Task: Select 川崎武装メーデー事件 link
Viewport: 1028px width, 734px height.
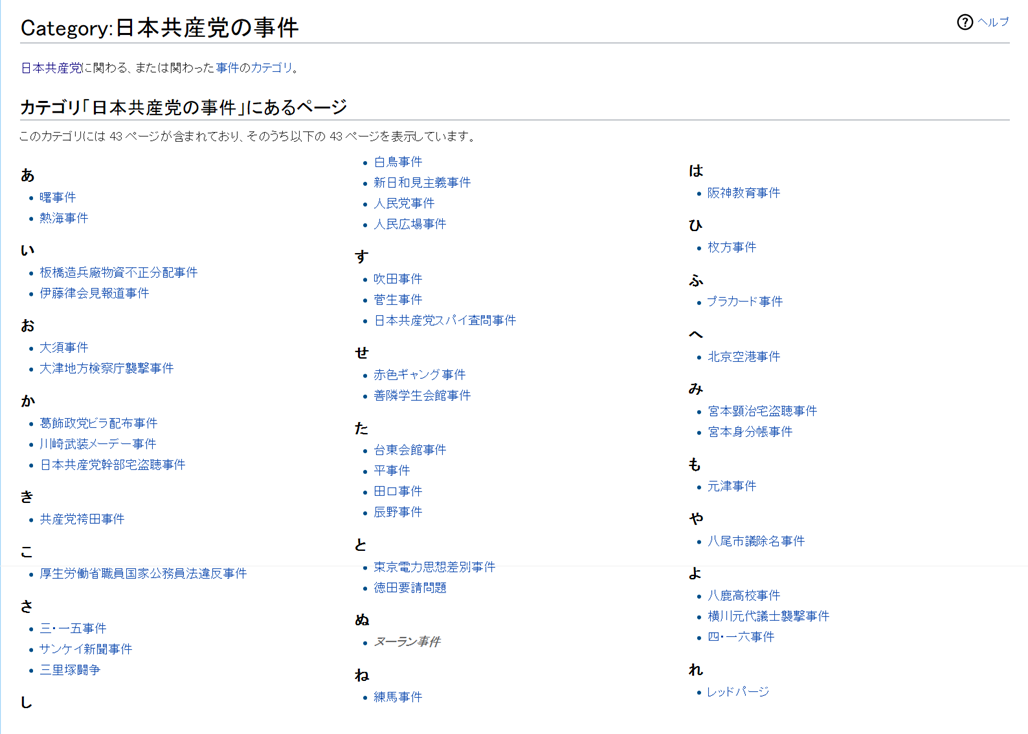Action: click(98, 444)
